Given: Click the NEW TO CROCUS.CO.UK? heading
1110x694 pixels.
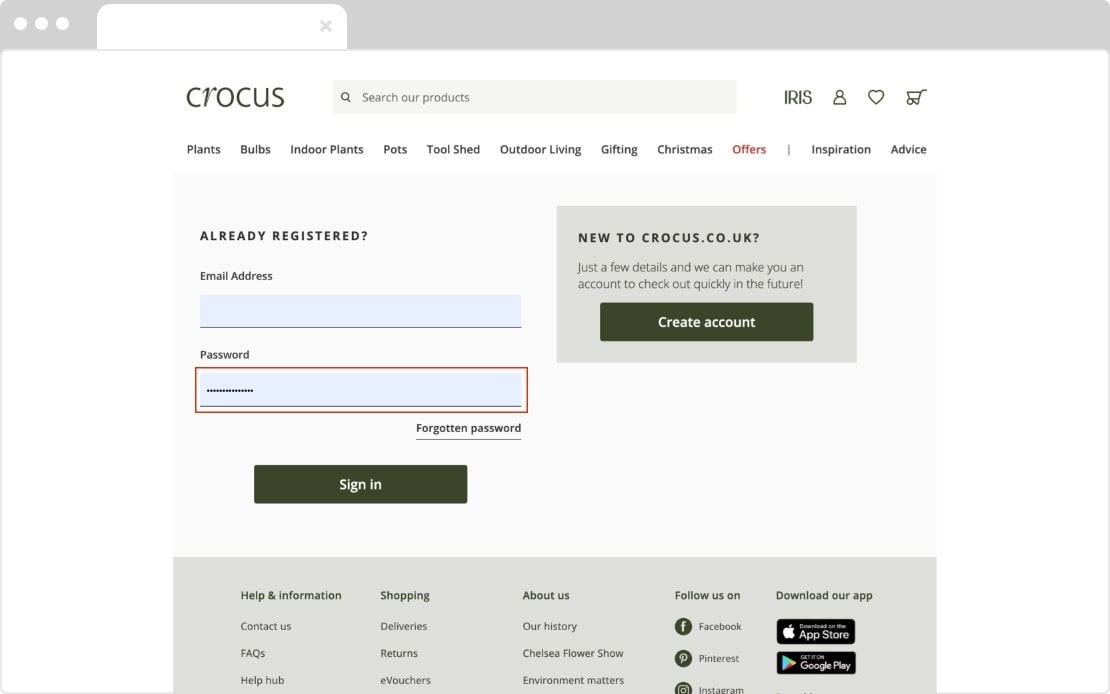Looking at the screenshot, I should tap(669, 238).
